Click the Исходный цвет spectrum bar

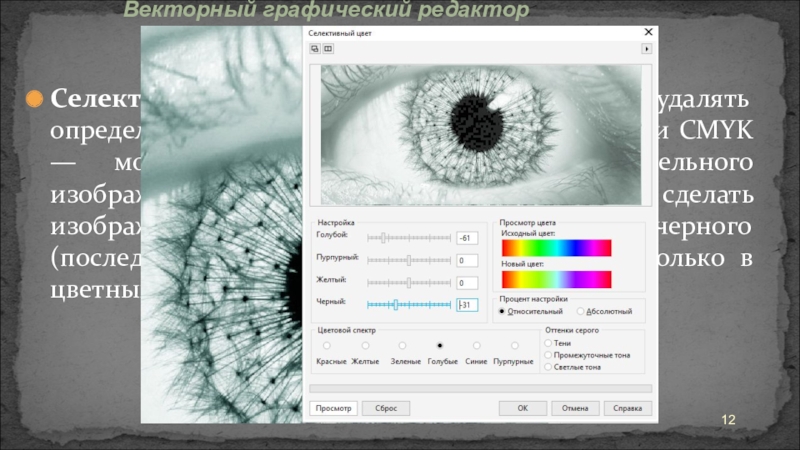tap(557, 248)
